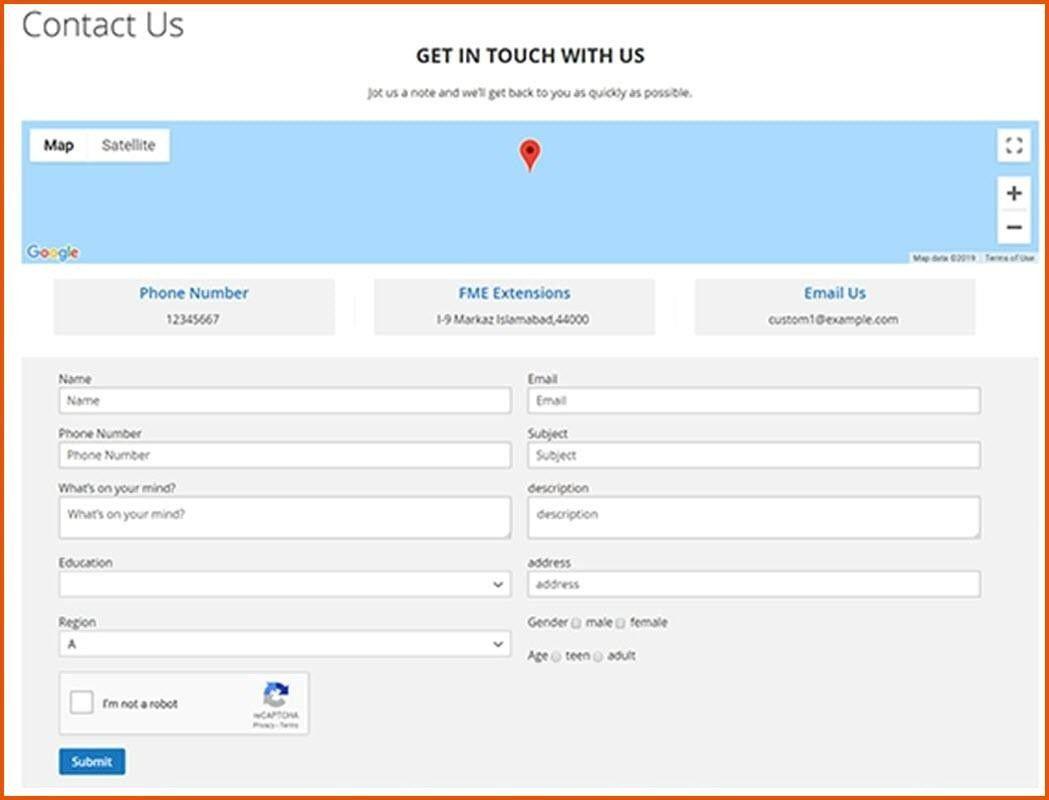Viewport: 1049px width, 800px height.
Task: Choose the adult age option
Action: 598,657
